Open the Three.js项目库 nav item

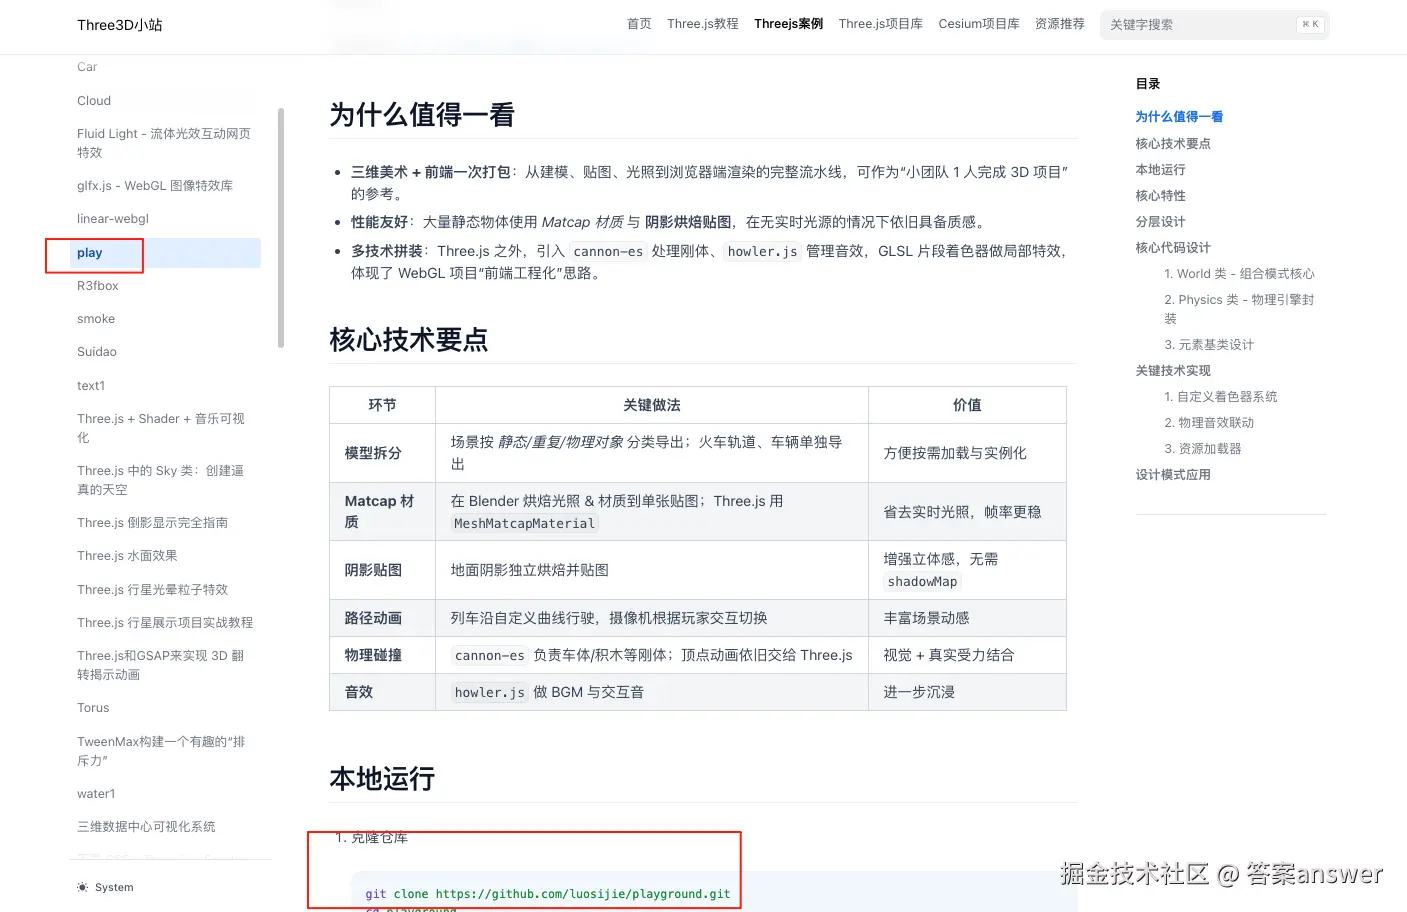[880, 24]
